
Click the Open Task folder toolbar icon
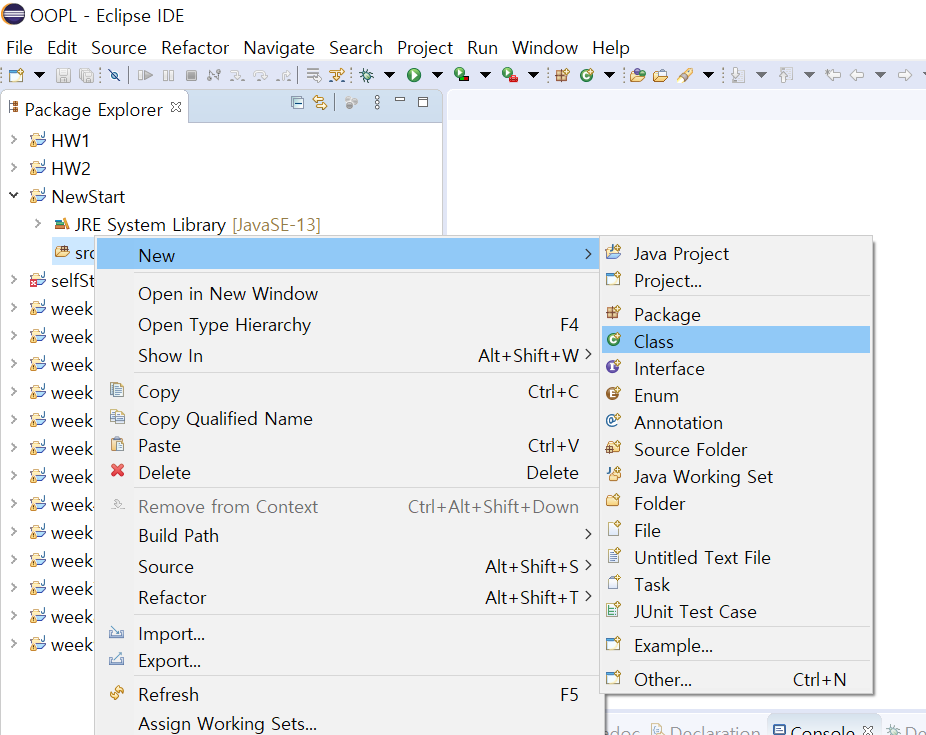click(660, 75)
